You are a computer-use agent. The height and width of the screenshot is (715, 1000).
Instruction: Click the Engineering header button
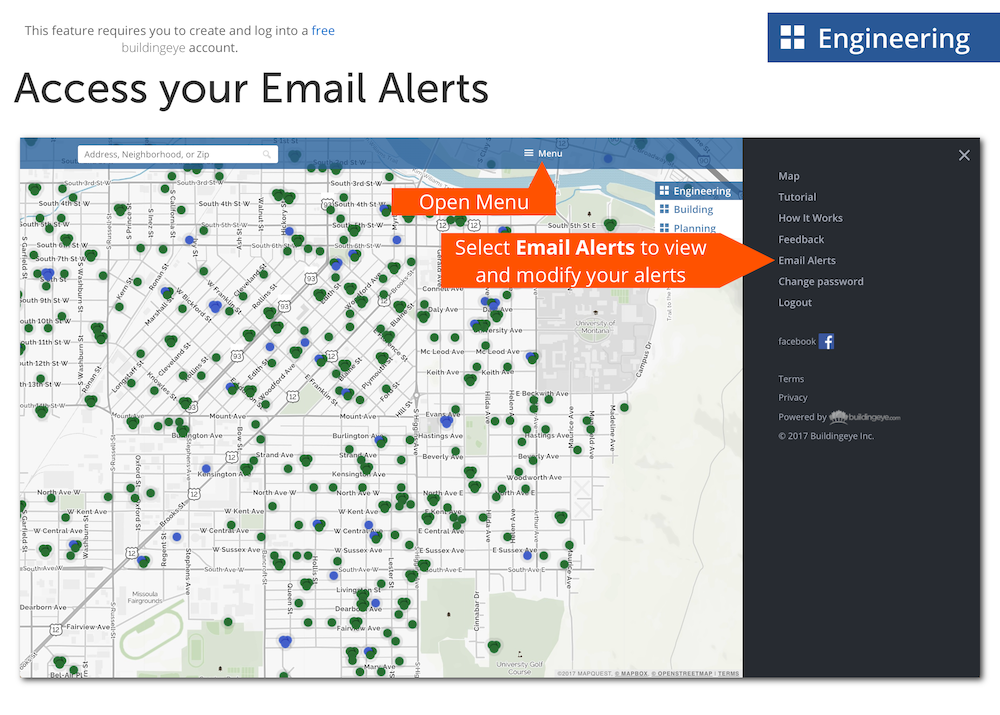tap(883, 38)
